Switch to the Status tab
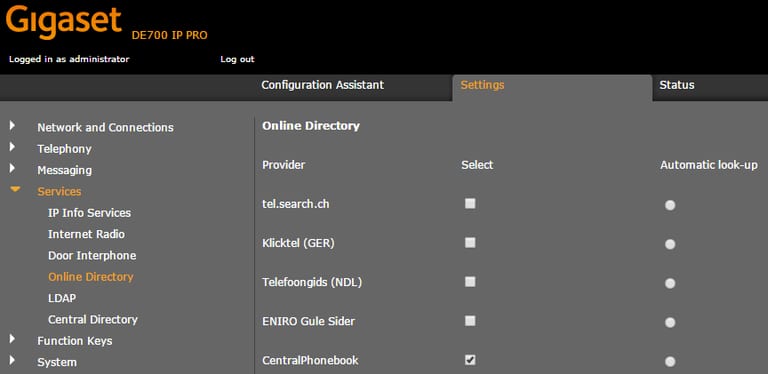Image resolution: width=768 pixels, height=374 pixels. point(676,85)
